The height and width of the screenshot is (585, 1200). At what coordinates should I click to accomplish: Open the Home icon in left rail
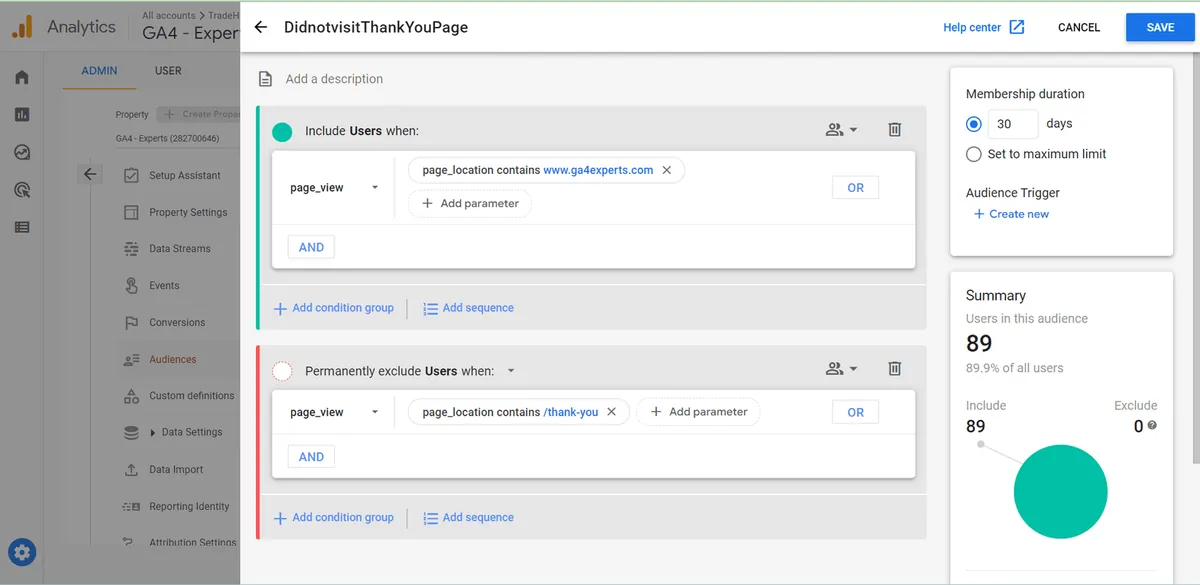(22, 77)
